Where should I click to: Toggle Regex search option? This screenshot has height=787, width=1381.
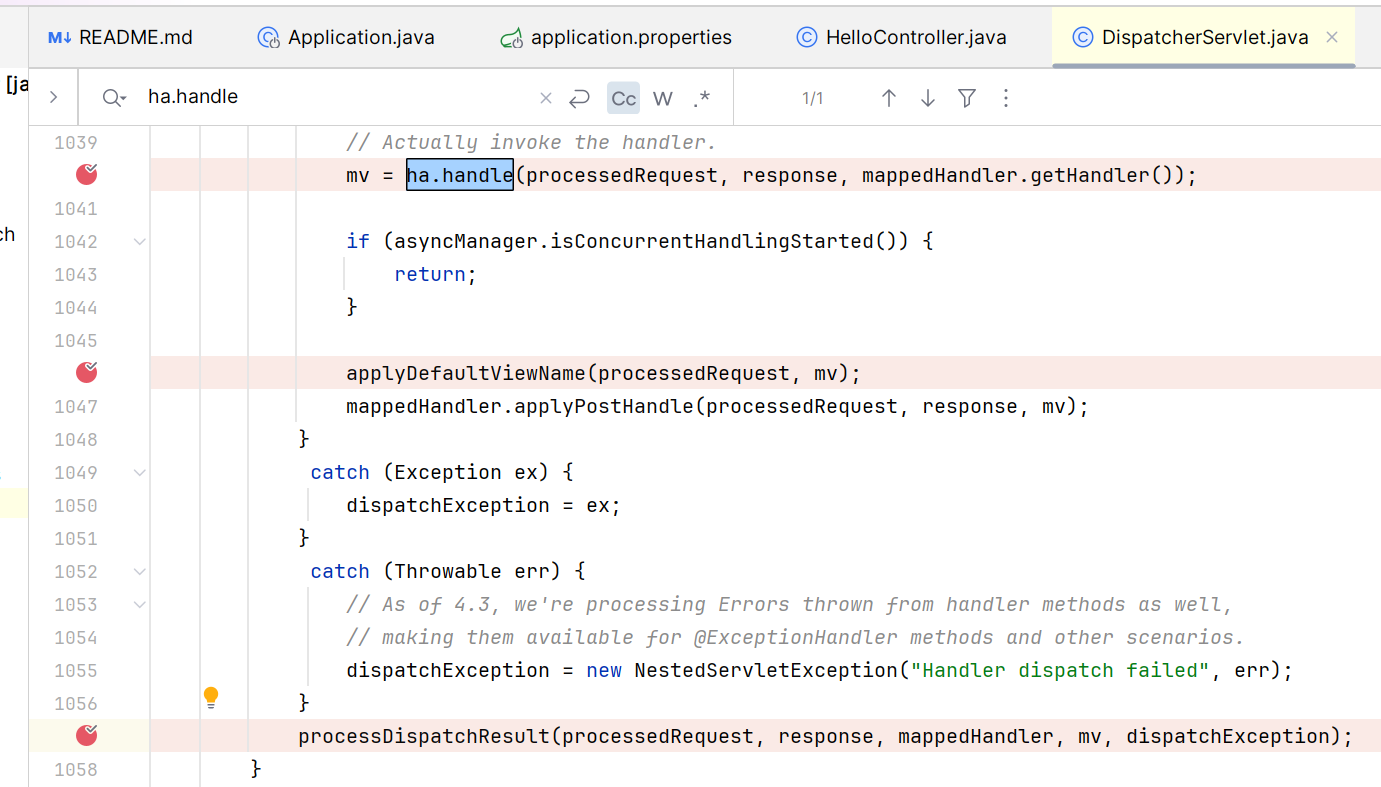click(x=702, y=98)
